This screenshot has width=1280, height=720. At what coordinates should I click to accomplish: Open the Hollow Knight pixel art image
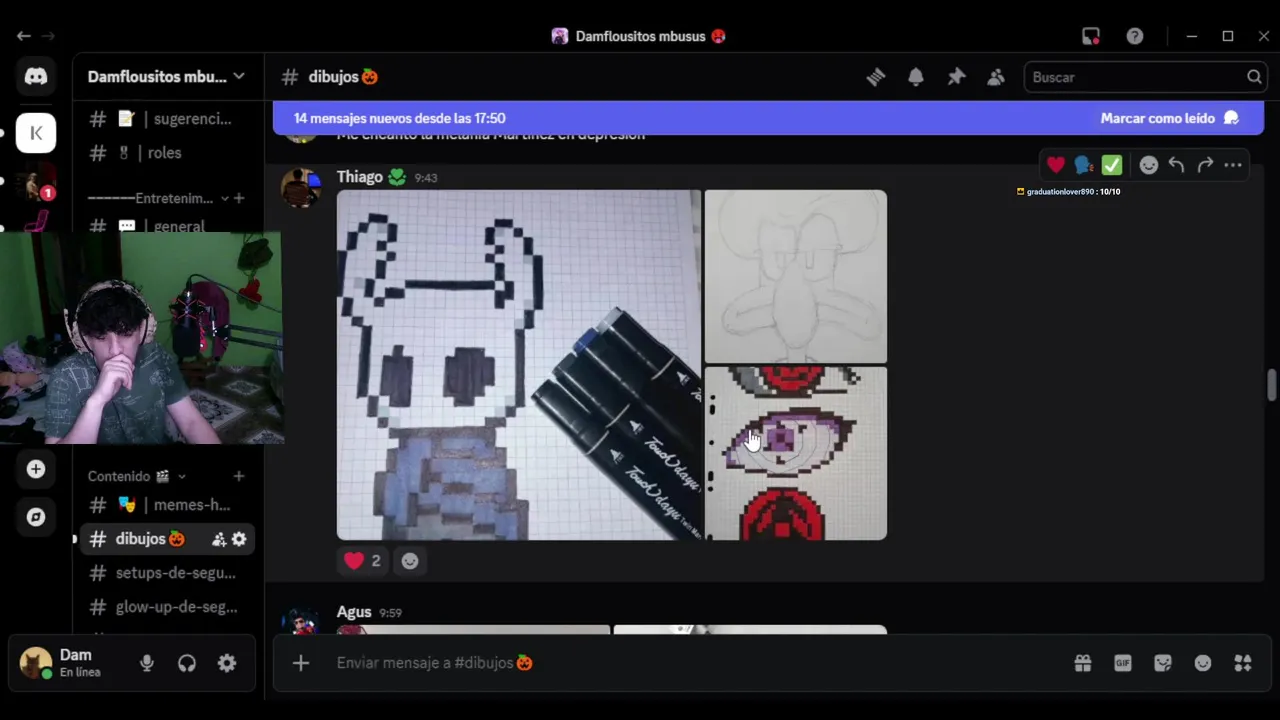click(519, 365)
